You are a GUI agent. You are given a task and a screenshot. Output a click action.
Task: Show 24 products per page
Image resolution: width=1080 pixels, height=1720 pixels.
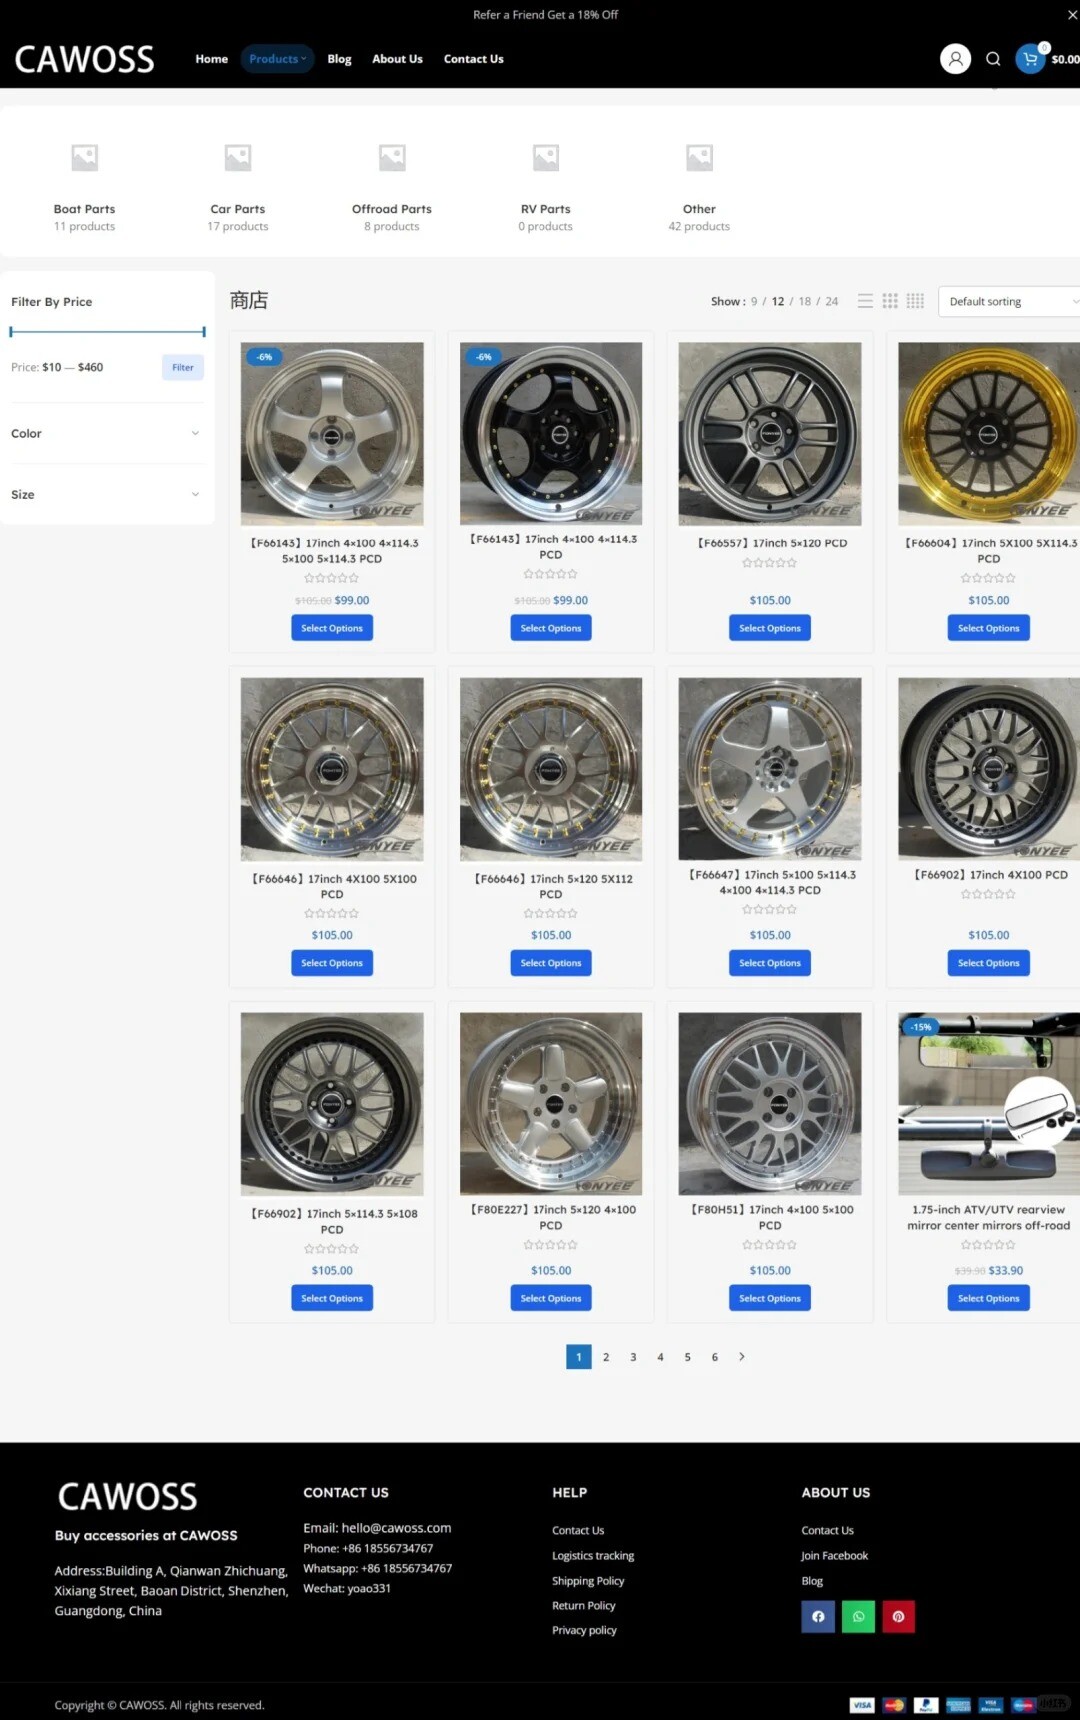pyautogui.click(x=832, y=301)
